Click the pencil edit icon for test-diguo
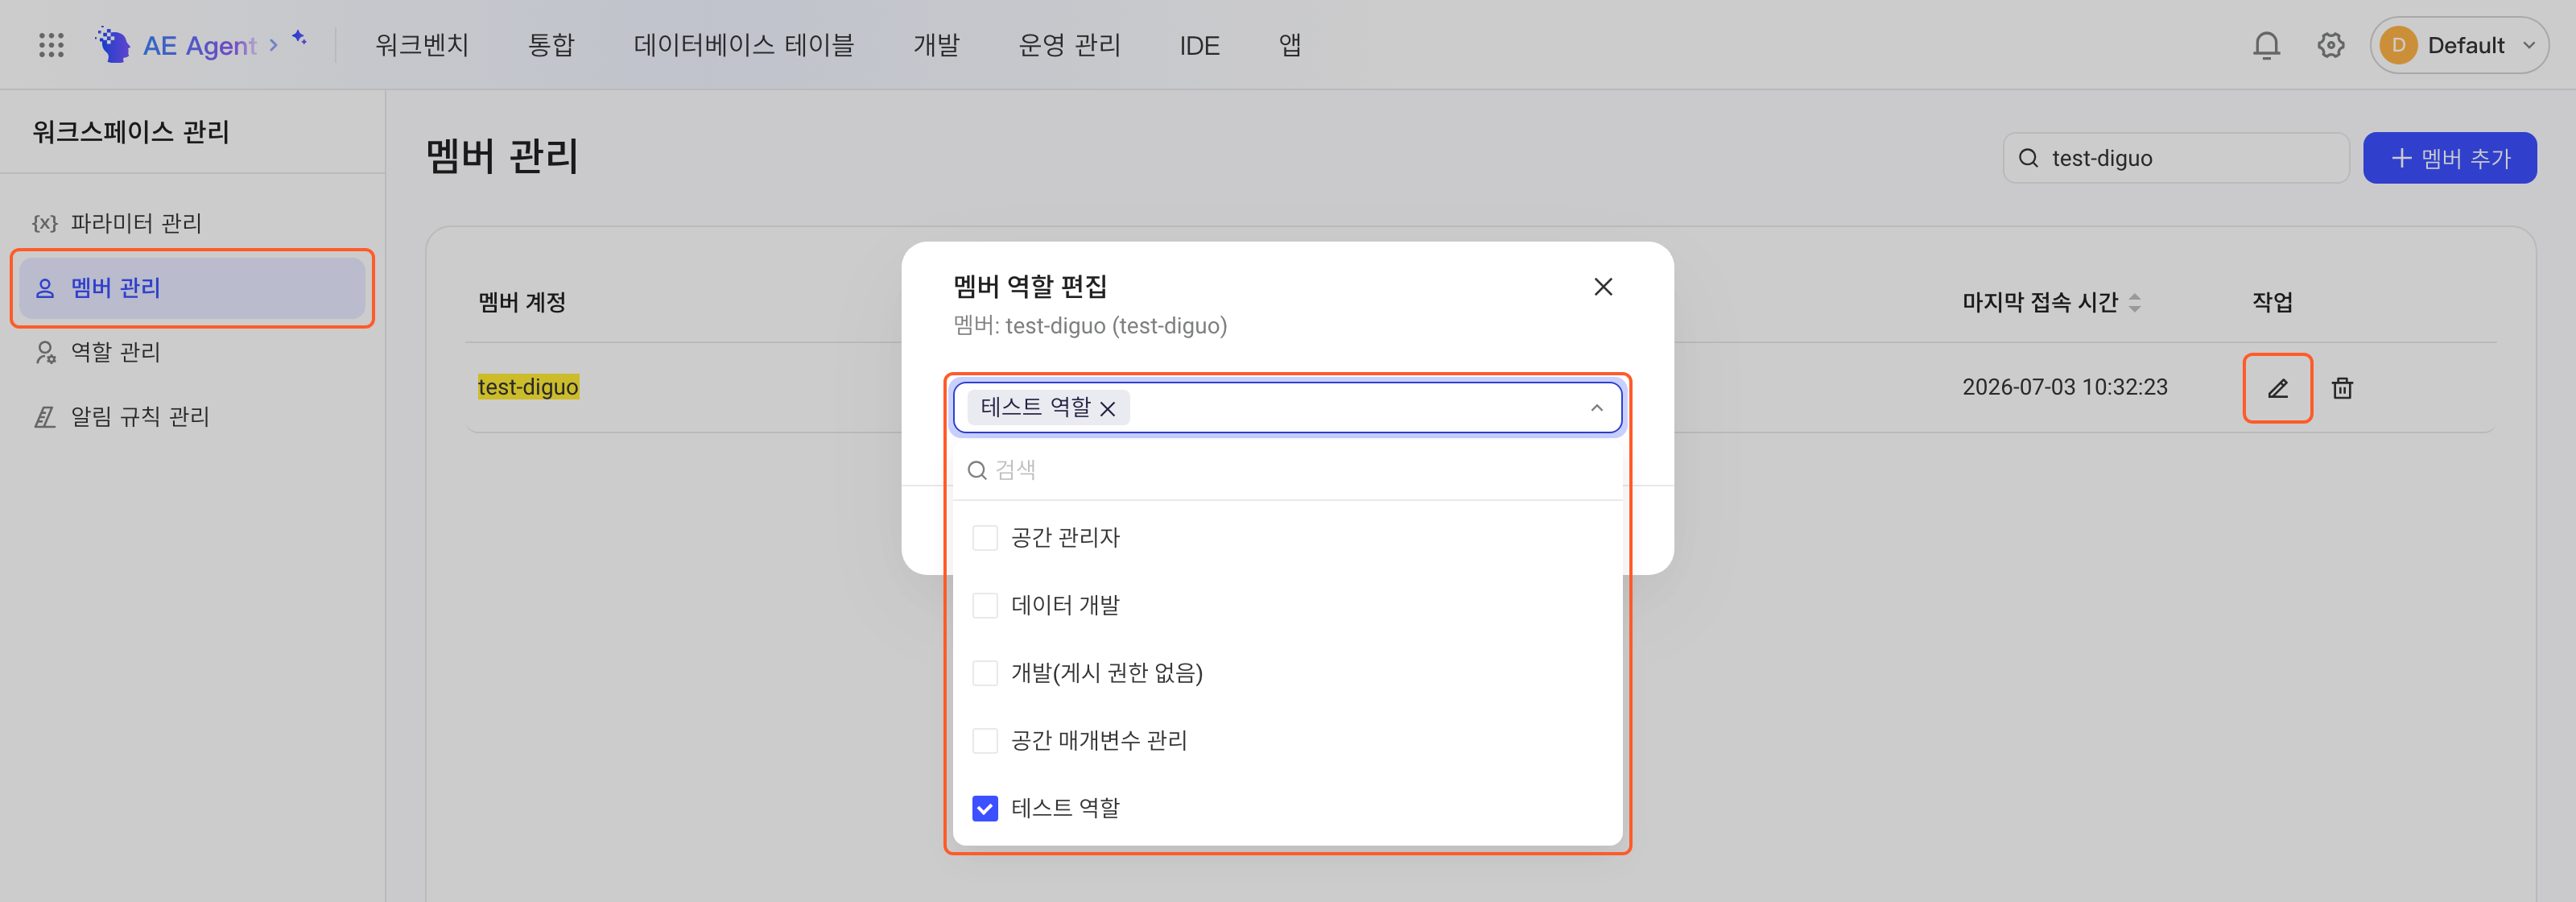 pyautogui.click(x=2277, y=388)
